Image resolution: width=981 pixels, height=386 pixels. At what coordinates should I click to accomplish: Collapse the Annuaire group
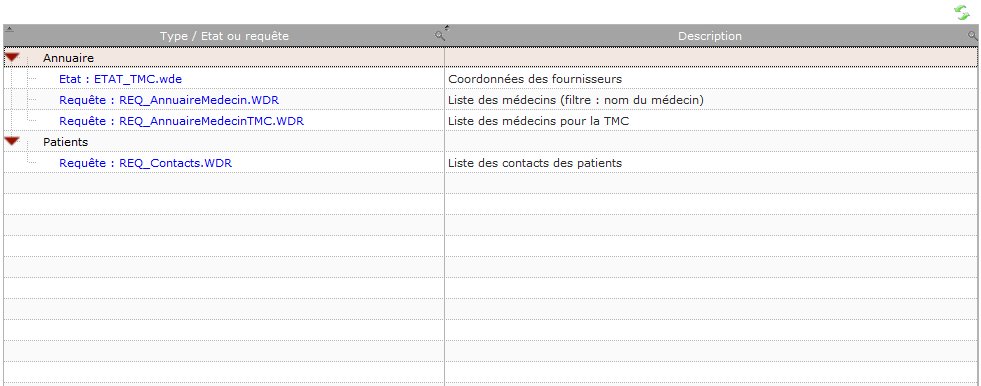click(12, 58)
